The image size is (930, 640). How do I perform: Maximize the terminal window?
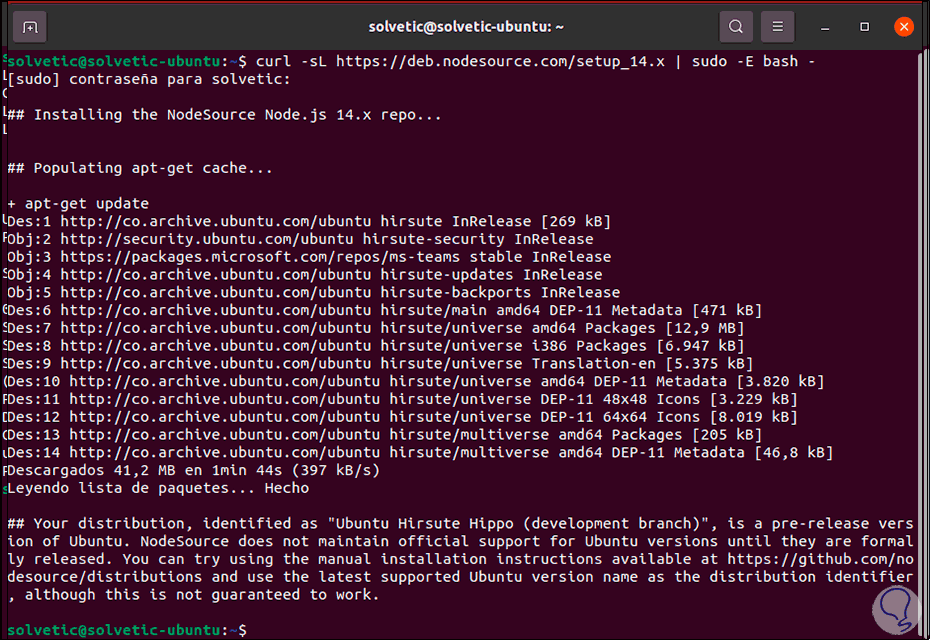pyautogui.click(x=865, y=26)
